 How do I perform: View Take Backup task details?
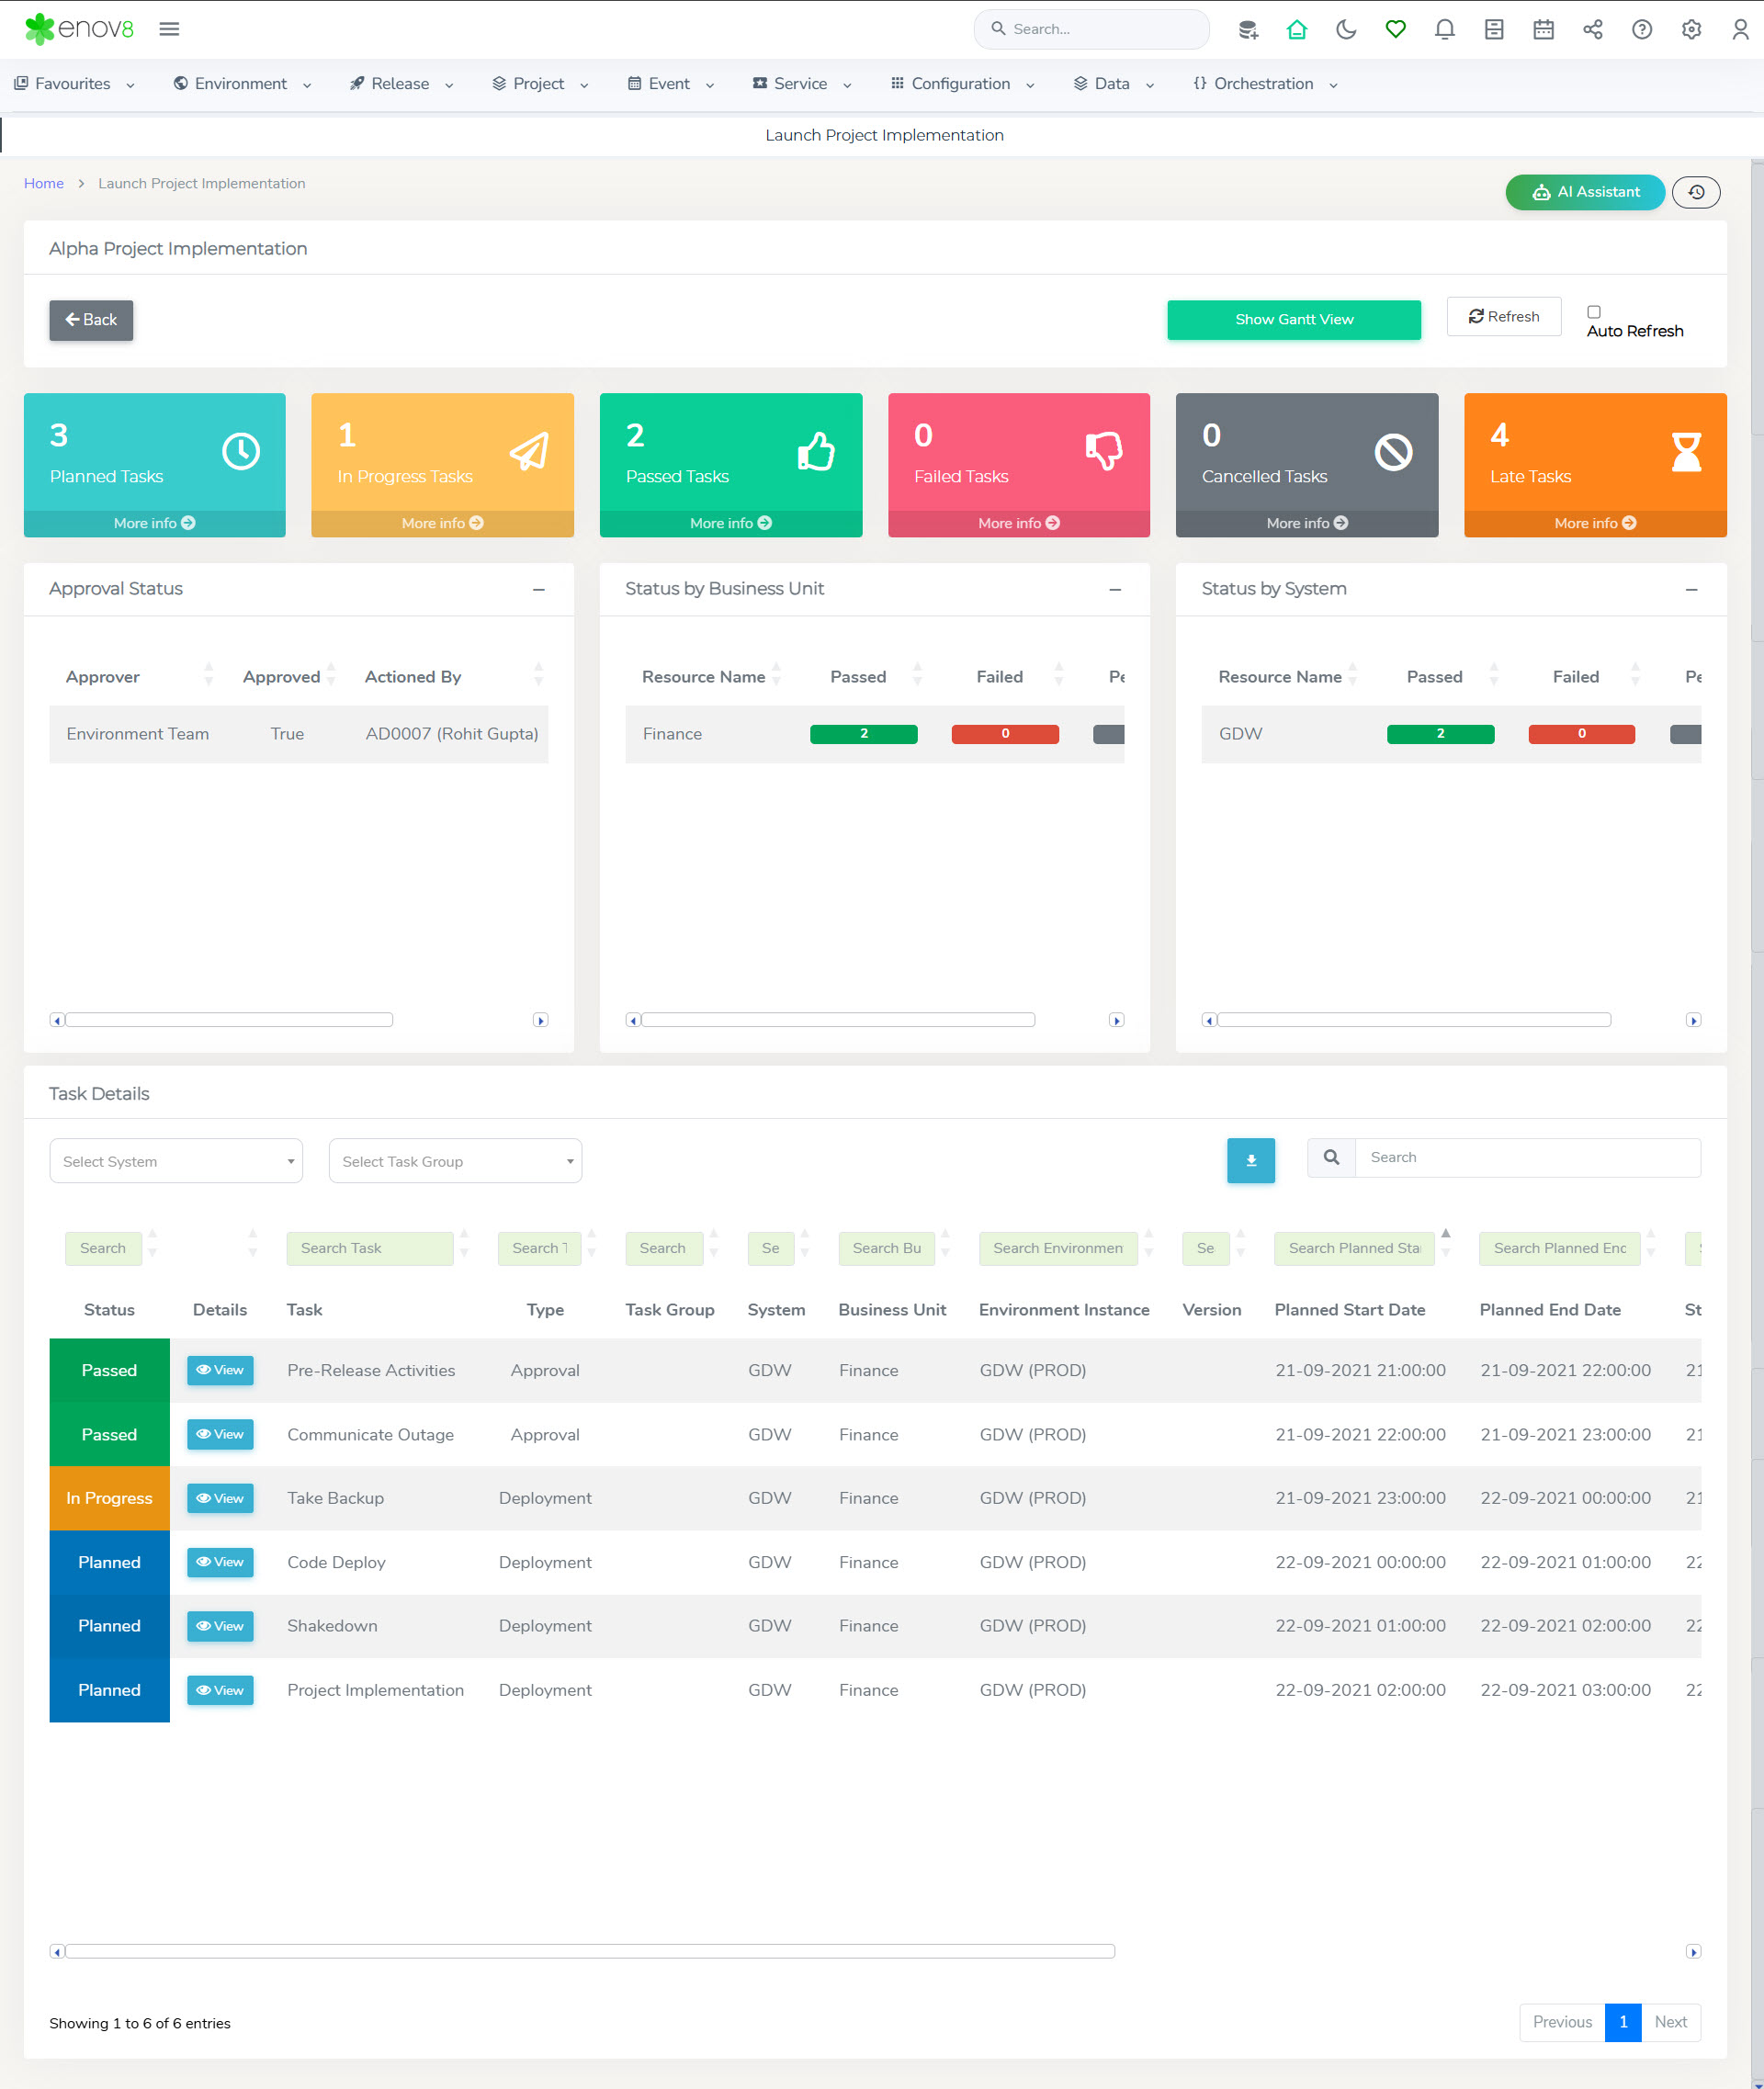pos(220,1498)
